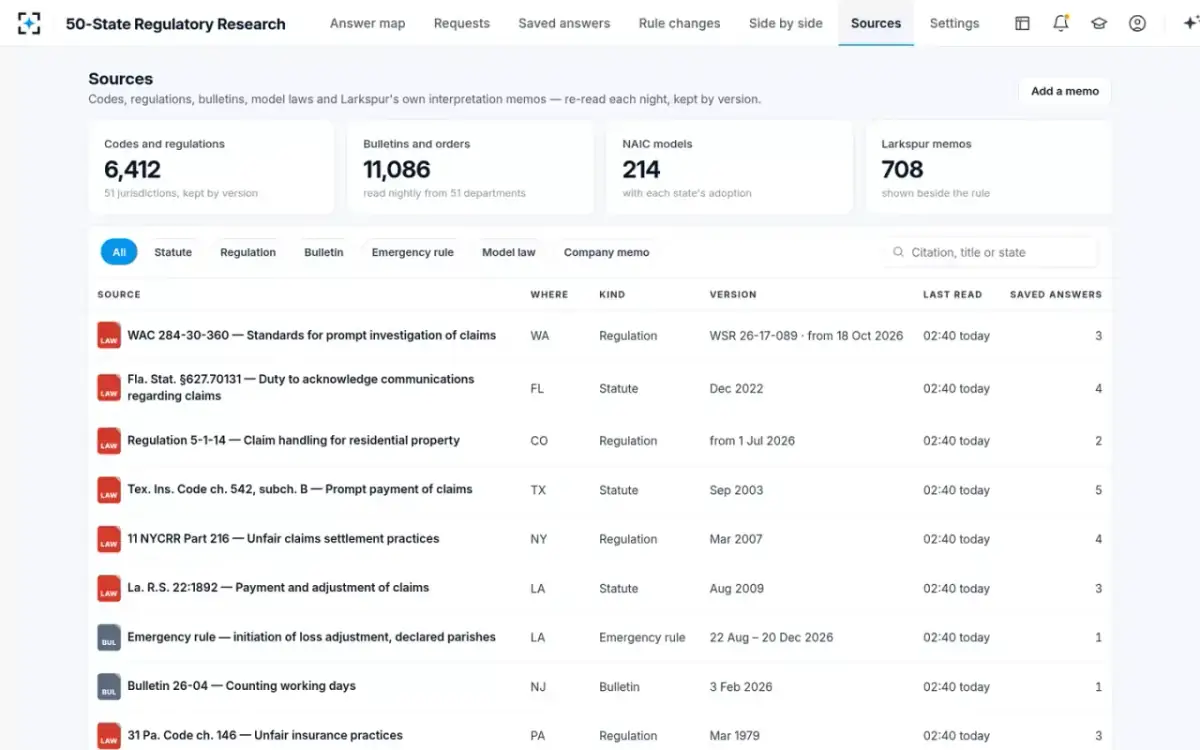Image resolution: width=1200 pixels, height=750 pixels.
Task: Switch to the Side by side tab
Action: click(x=786, y=23)
